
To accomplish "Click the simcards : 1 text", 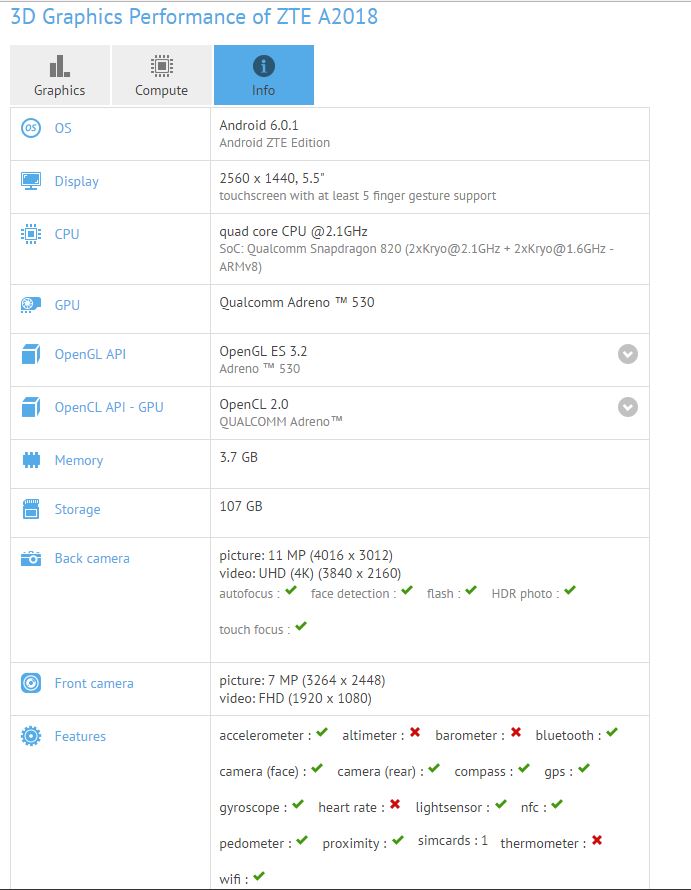I will 453,841.
